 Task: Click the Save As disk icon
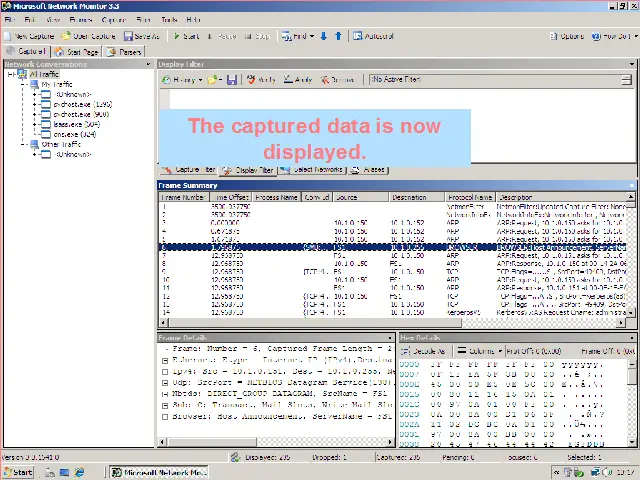(128, 36)
